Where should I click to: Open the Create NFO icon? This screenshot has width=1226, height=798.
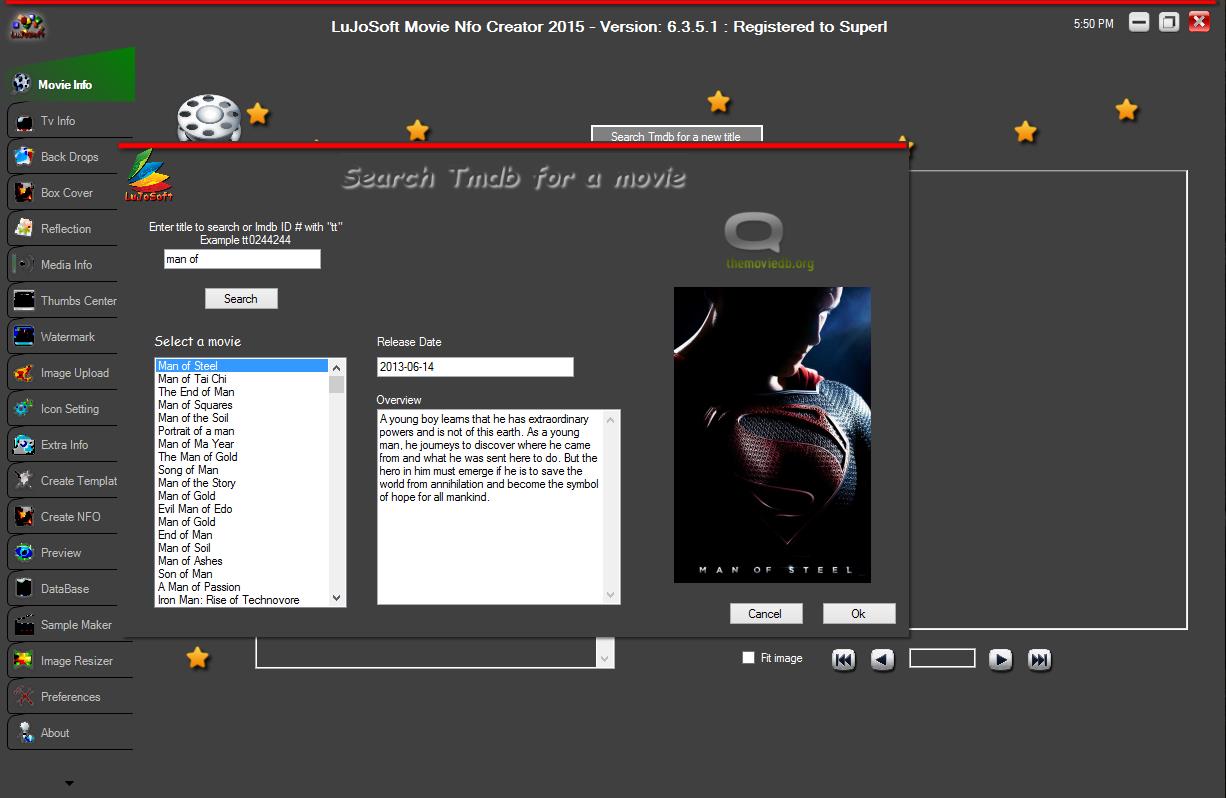click(x=23, y=517)
